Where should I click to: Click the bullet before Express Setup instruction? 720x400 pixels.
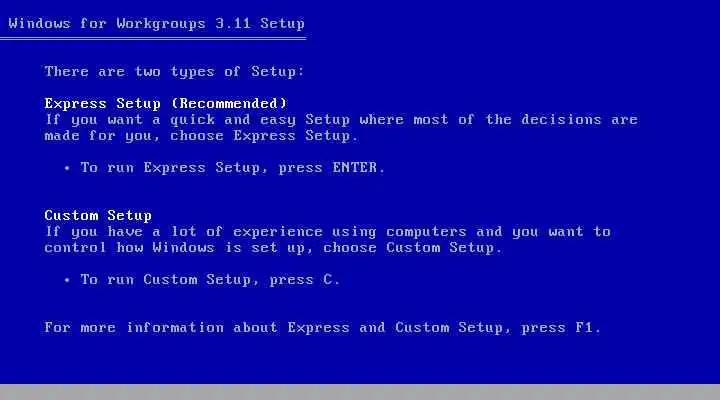point(67,168)
